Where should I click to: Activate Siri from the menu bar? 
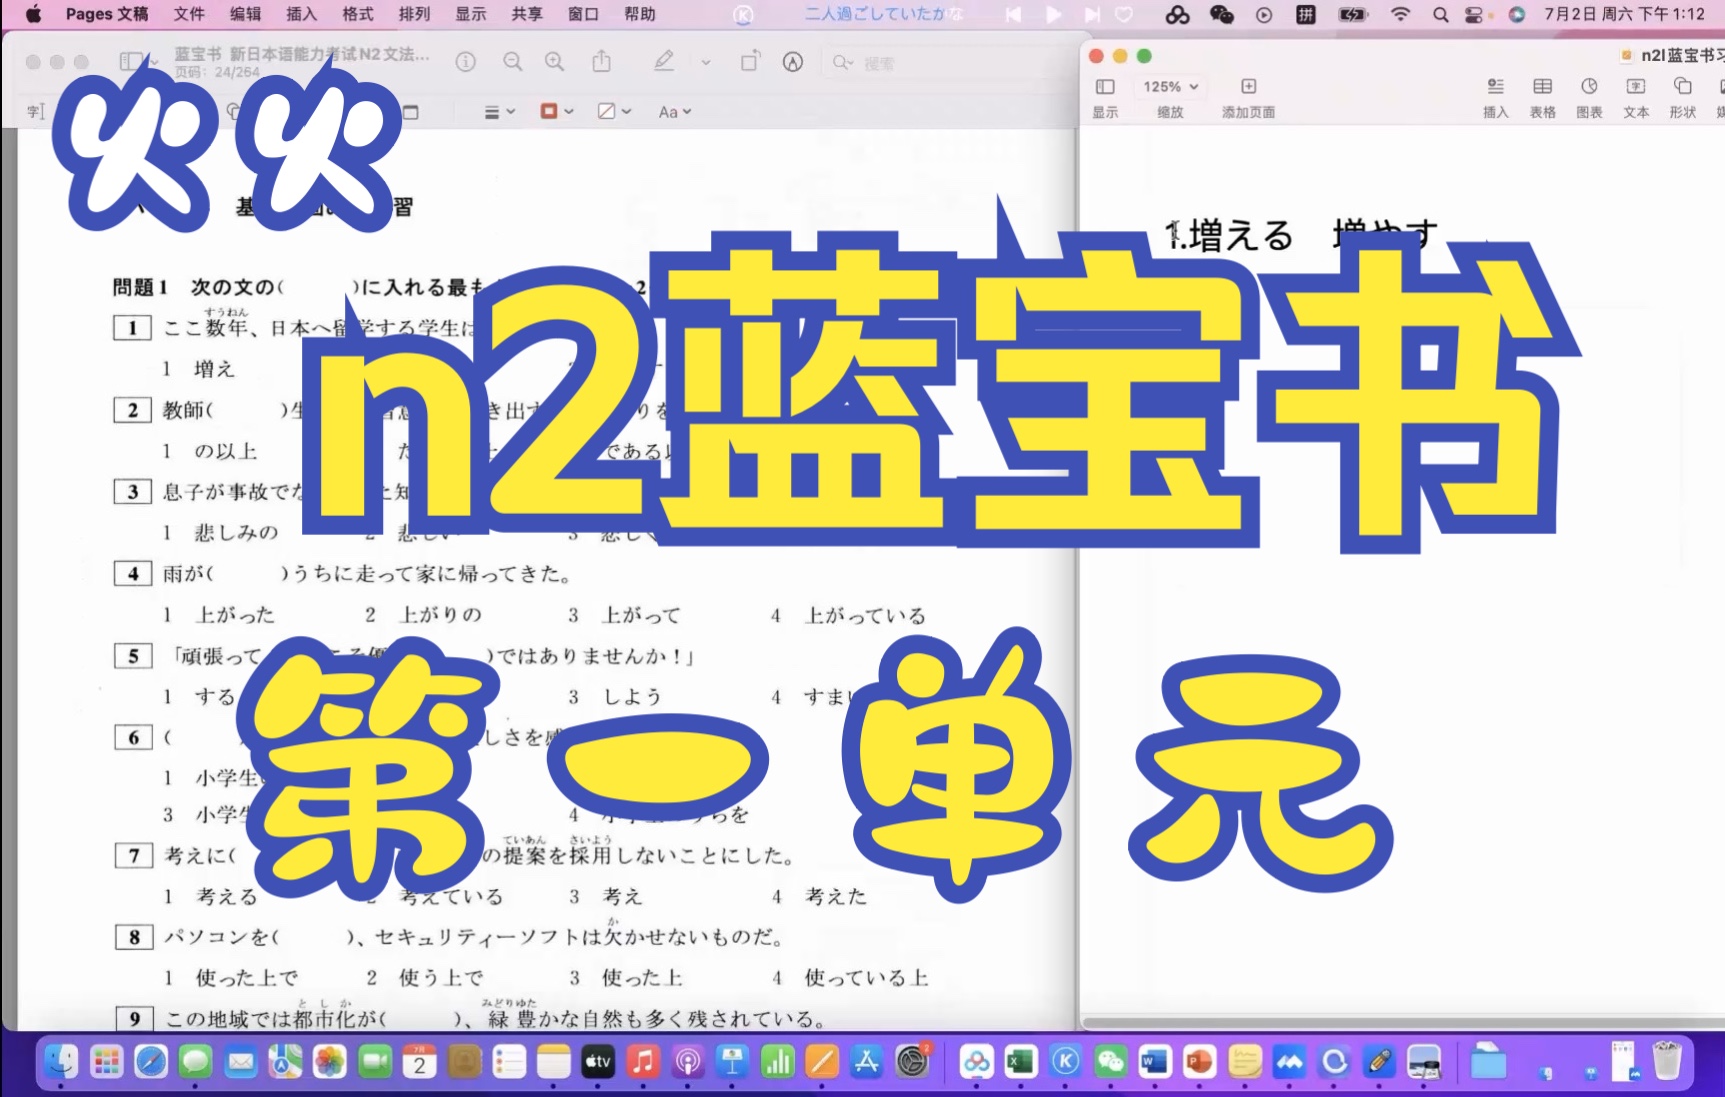1517,14
